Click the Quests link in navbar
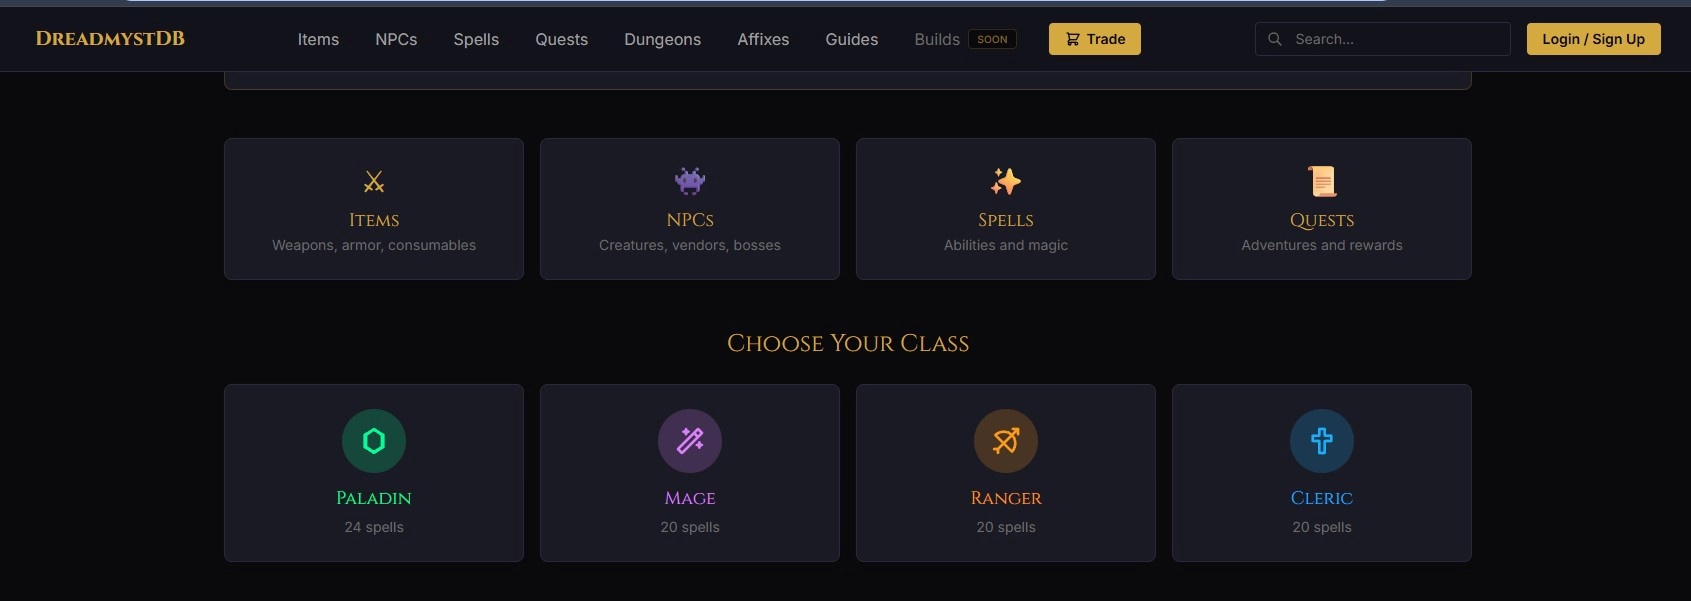Image resolution: width=1691 pixels, height=601 pixels. [x=561, y=39]
